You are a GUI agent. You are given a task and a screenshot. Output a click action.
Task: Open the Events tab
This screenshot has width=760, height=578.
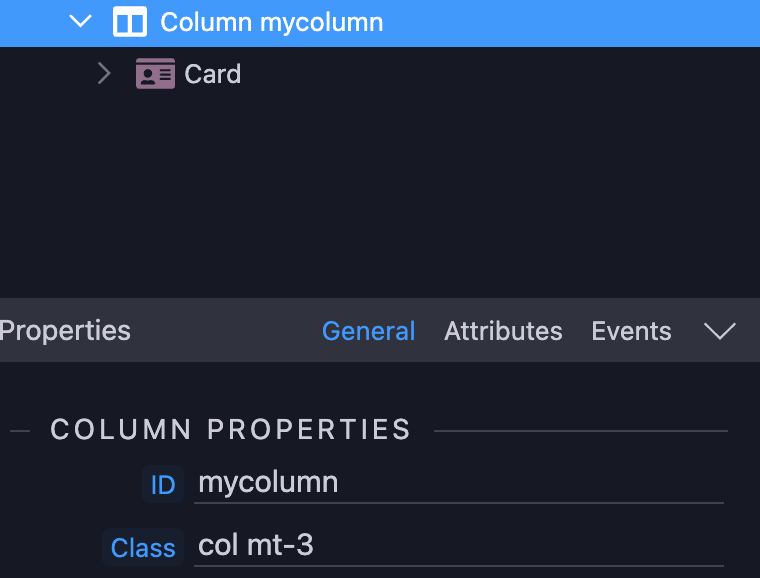(x=631, y=331)
